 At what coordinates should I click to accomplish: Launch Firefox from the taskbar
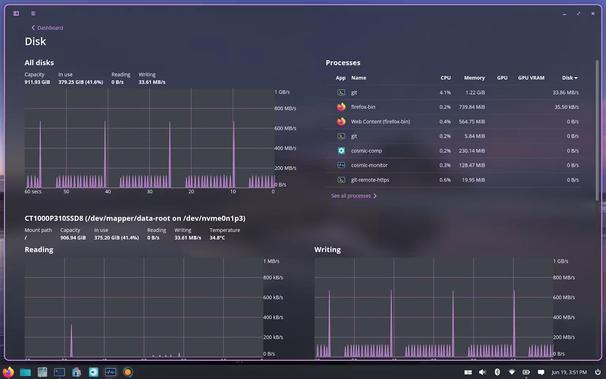tap(8, 372)
